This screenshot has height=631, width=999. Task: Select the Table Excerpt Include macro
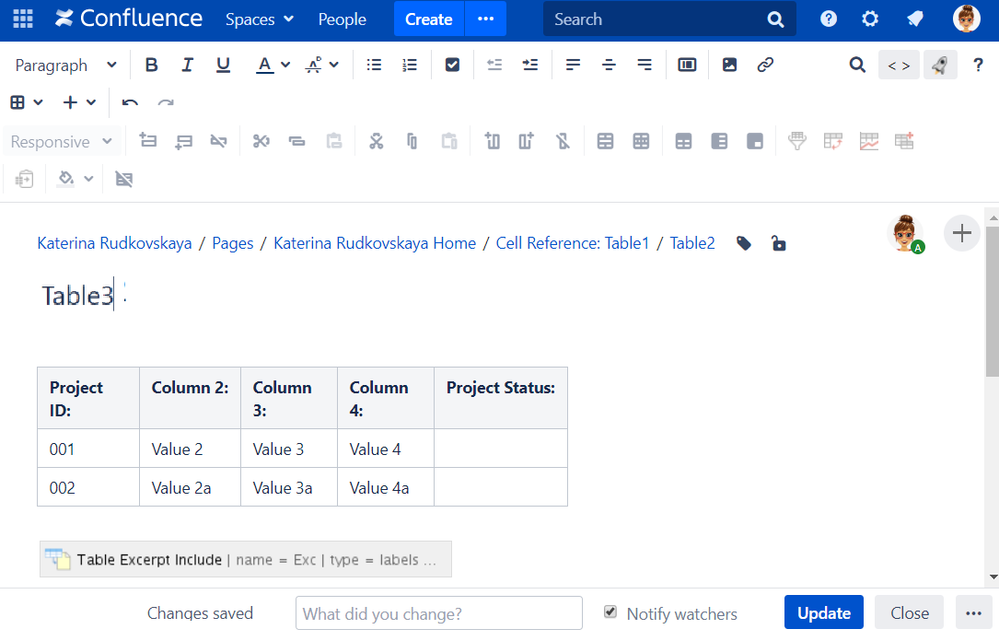[x=245, y=559]
